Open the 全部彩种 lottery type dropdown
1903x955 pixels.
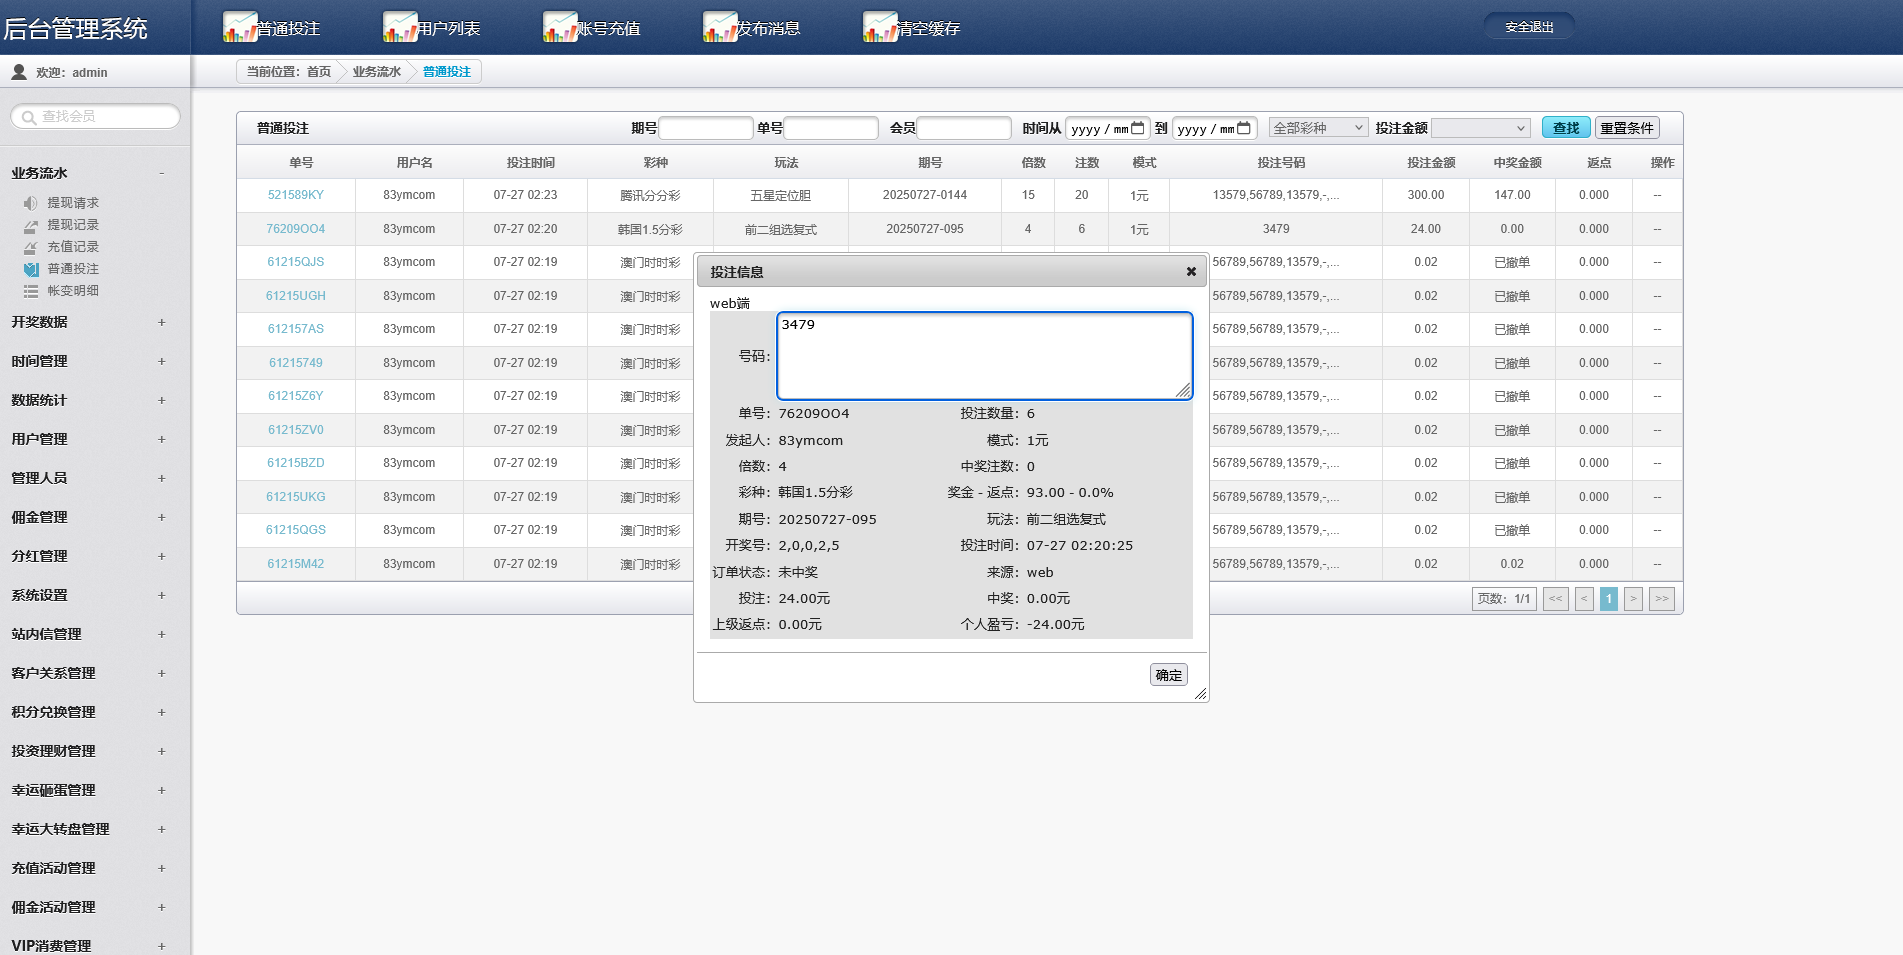(1318, 128)
